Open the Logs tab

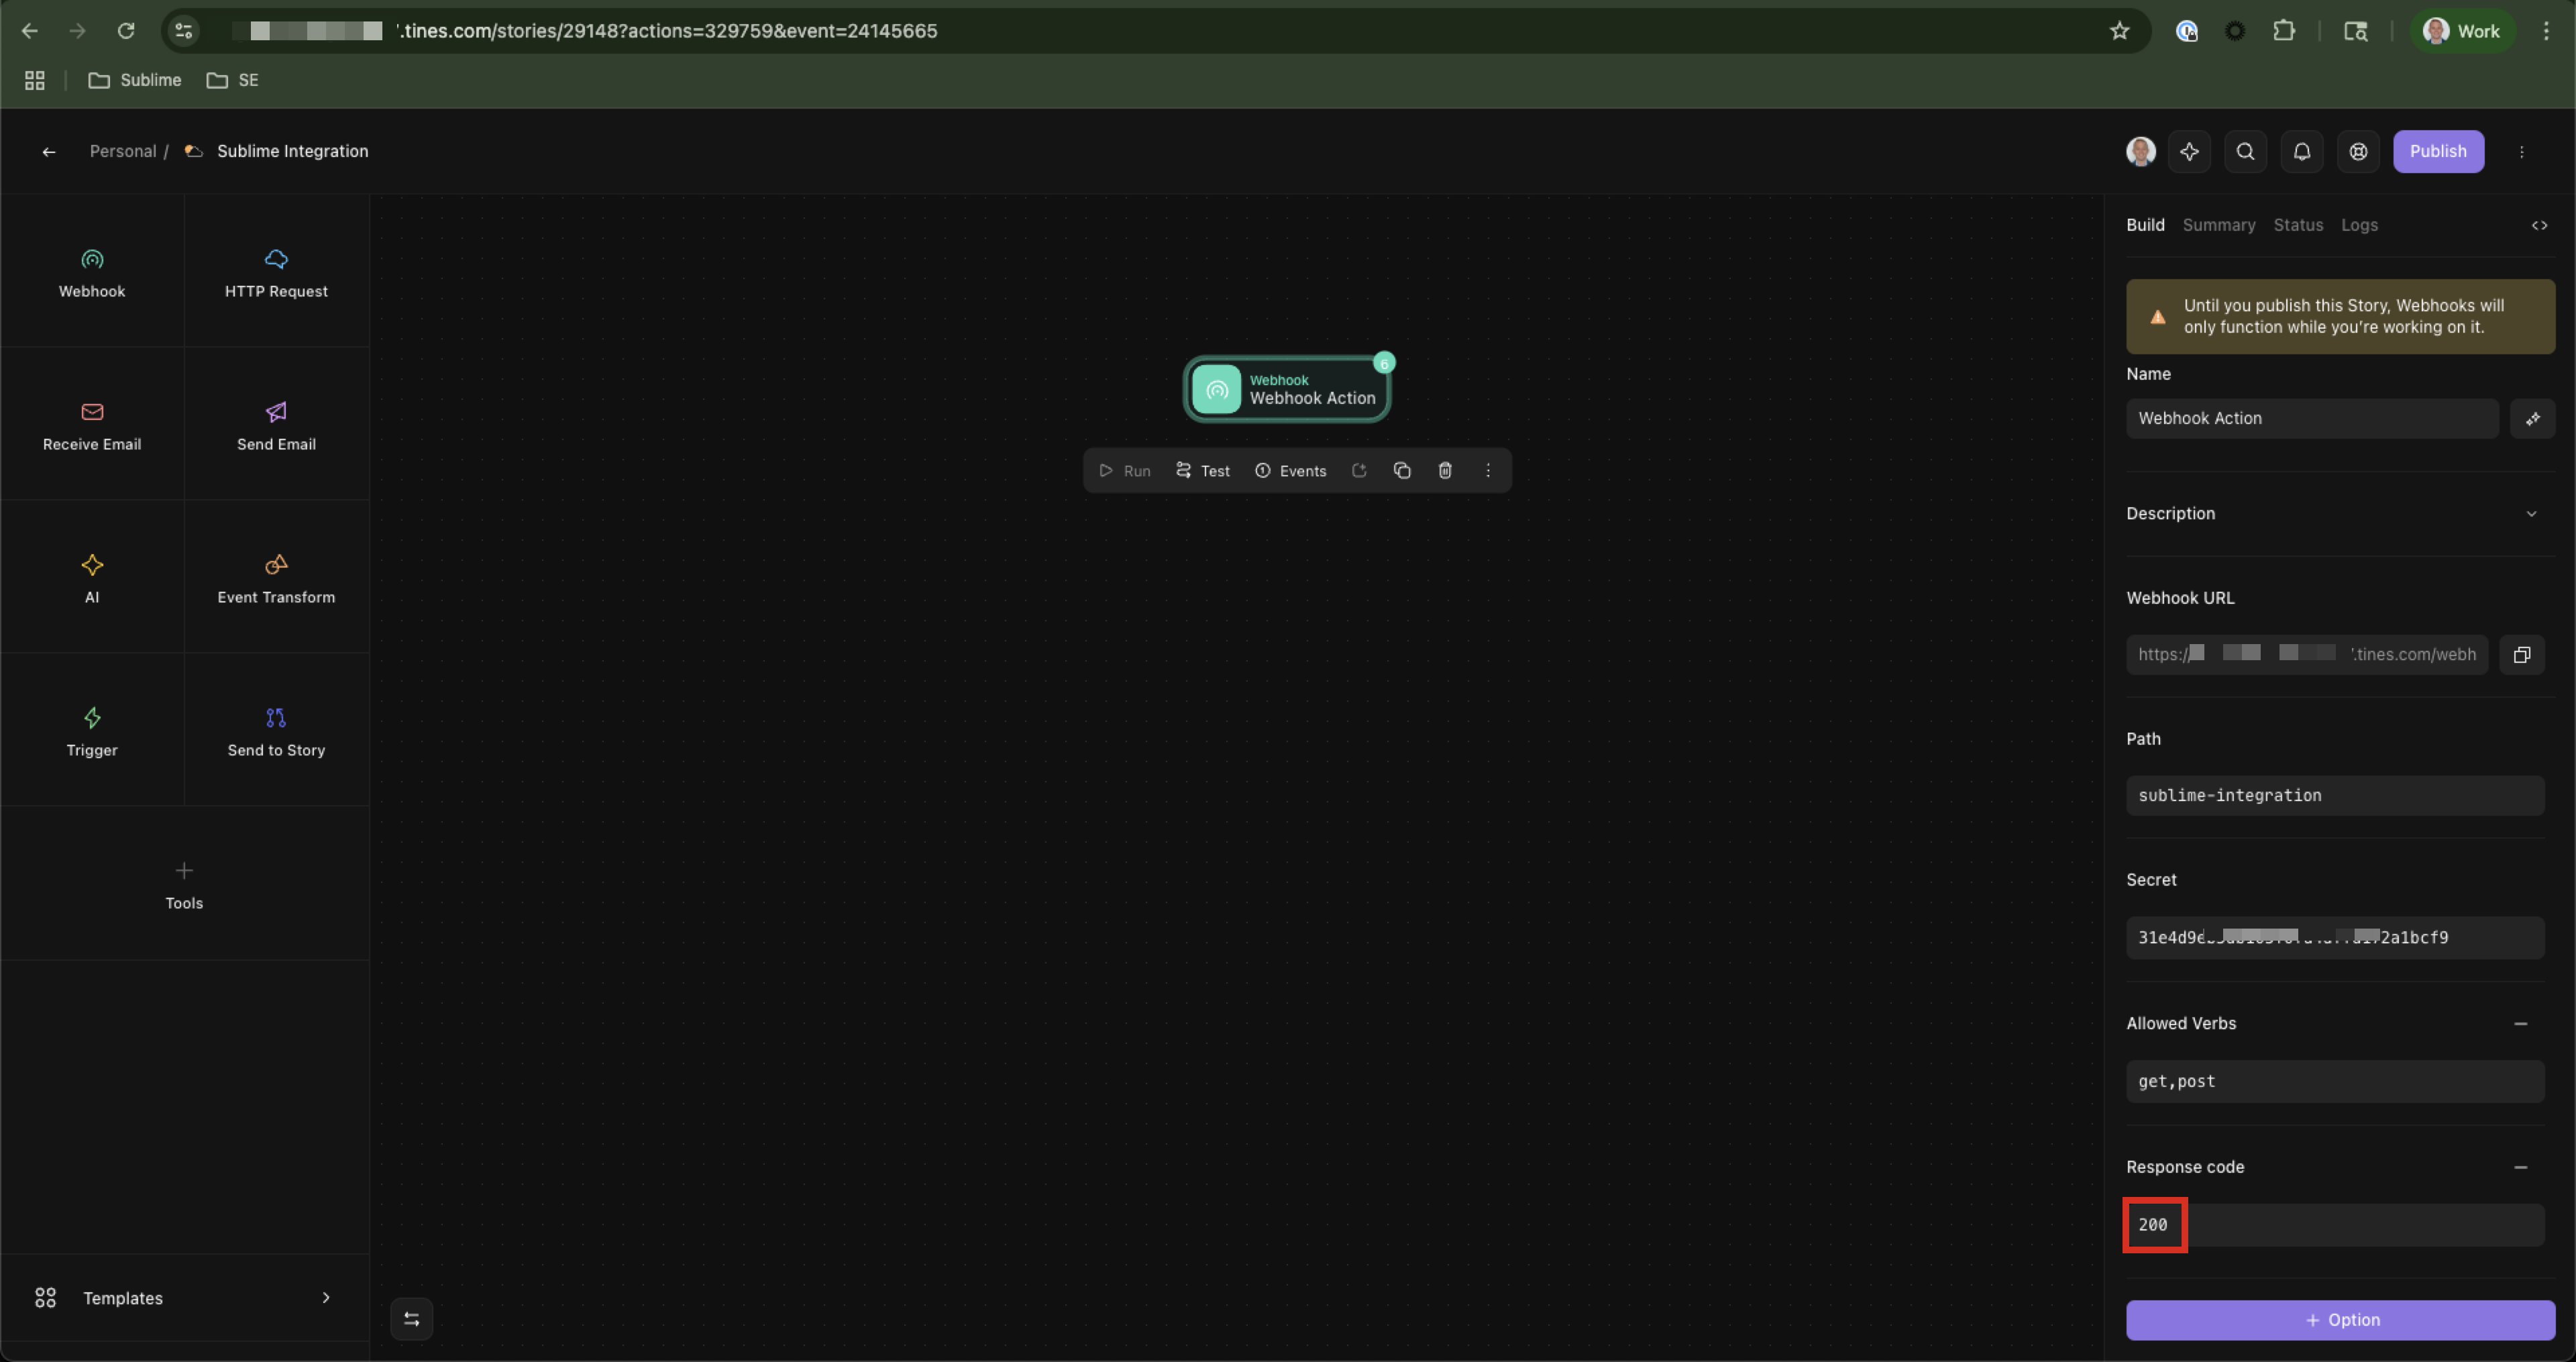[2358, 226]
